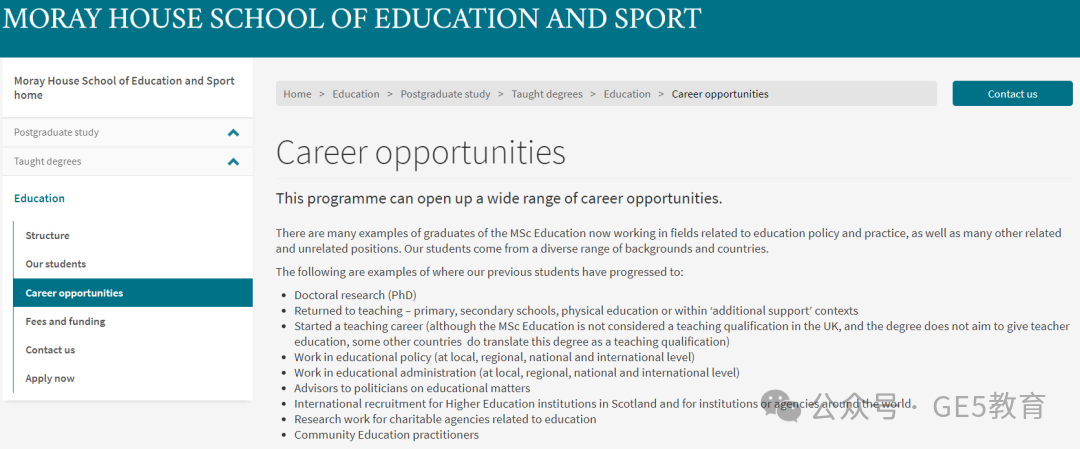
Task: Open sidebar Contact us link
Action: coord(50,350)
